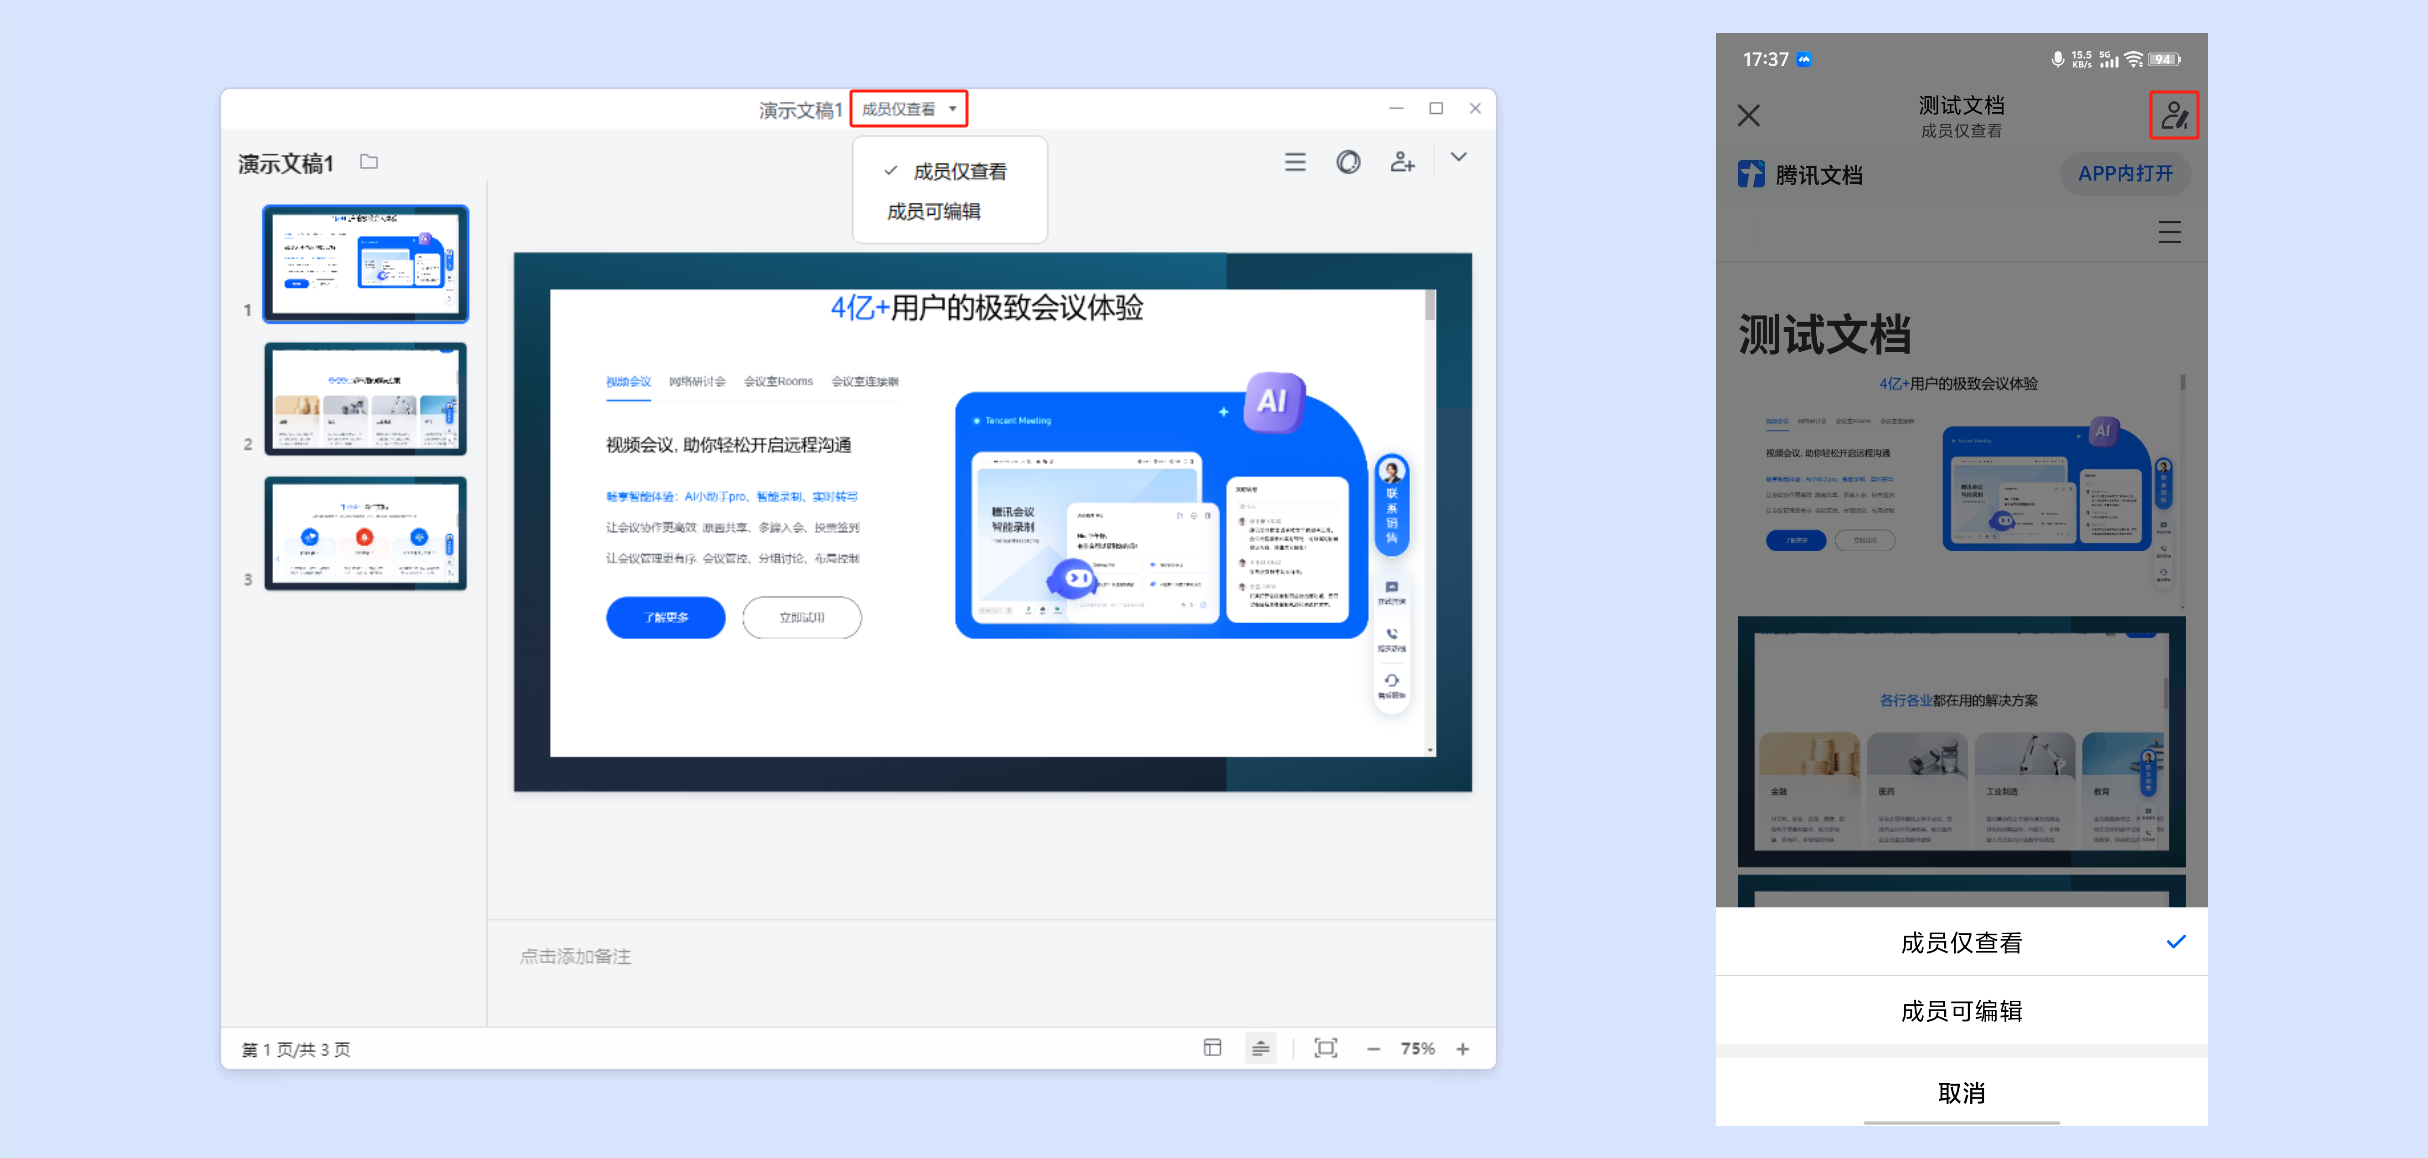2428x1158 pixels.
Task: Zoom in with the plus button
Action: point(1463,1049)
